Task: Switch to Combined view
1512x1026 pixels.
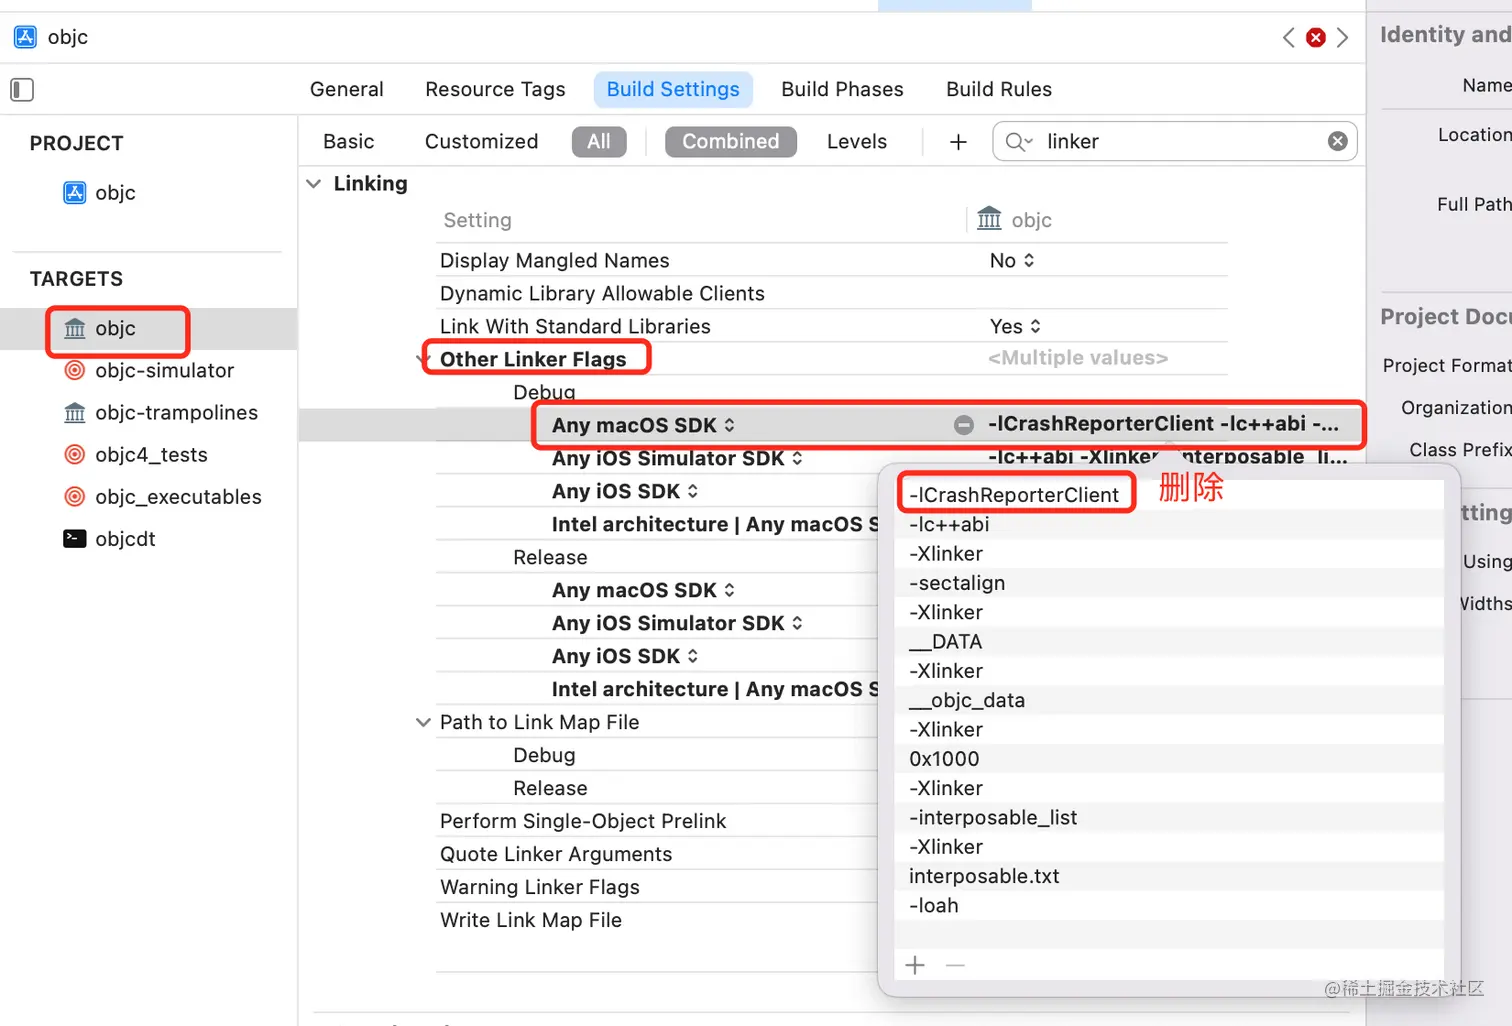Action: (731, 142)
